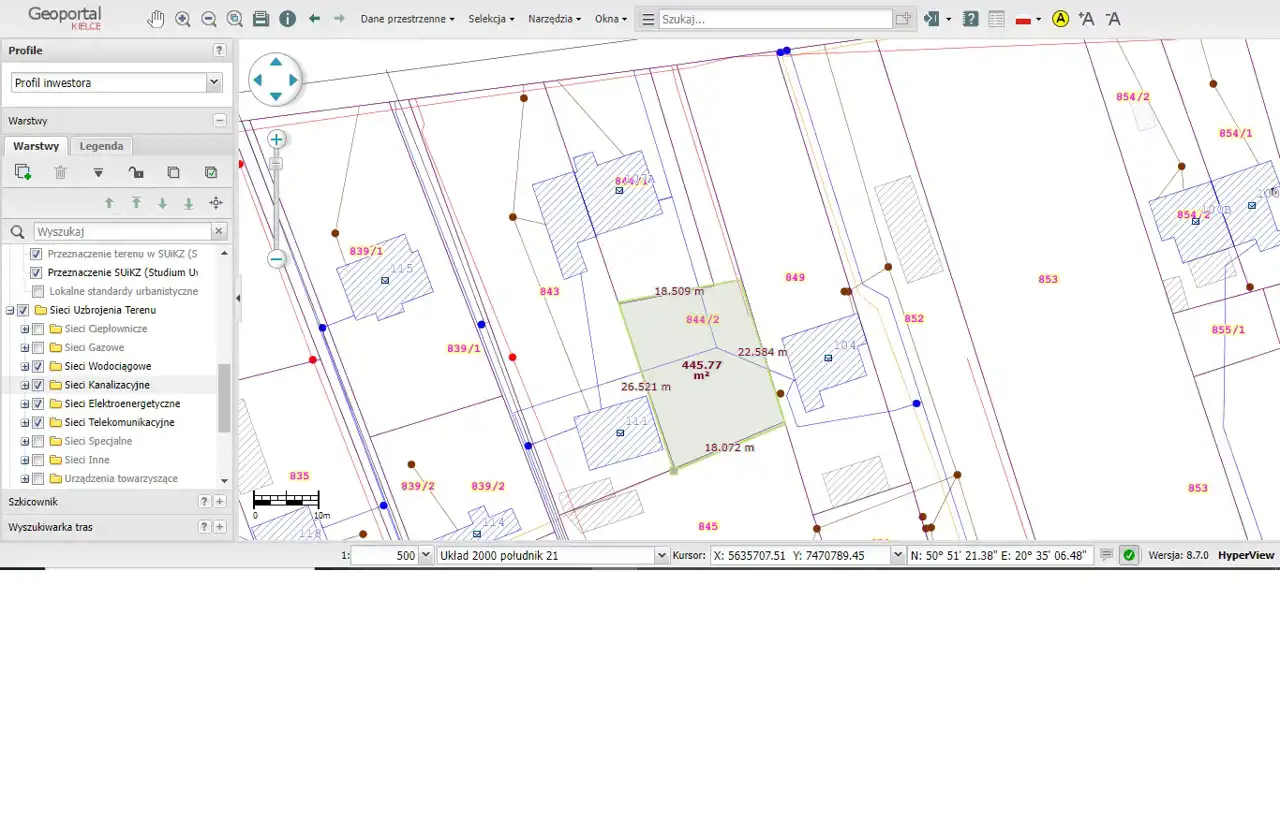Switch to the Legenda tab
The width and height of the screenshot is (1280, 835).
coord(101,146)
